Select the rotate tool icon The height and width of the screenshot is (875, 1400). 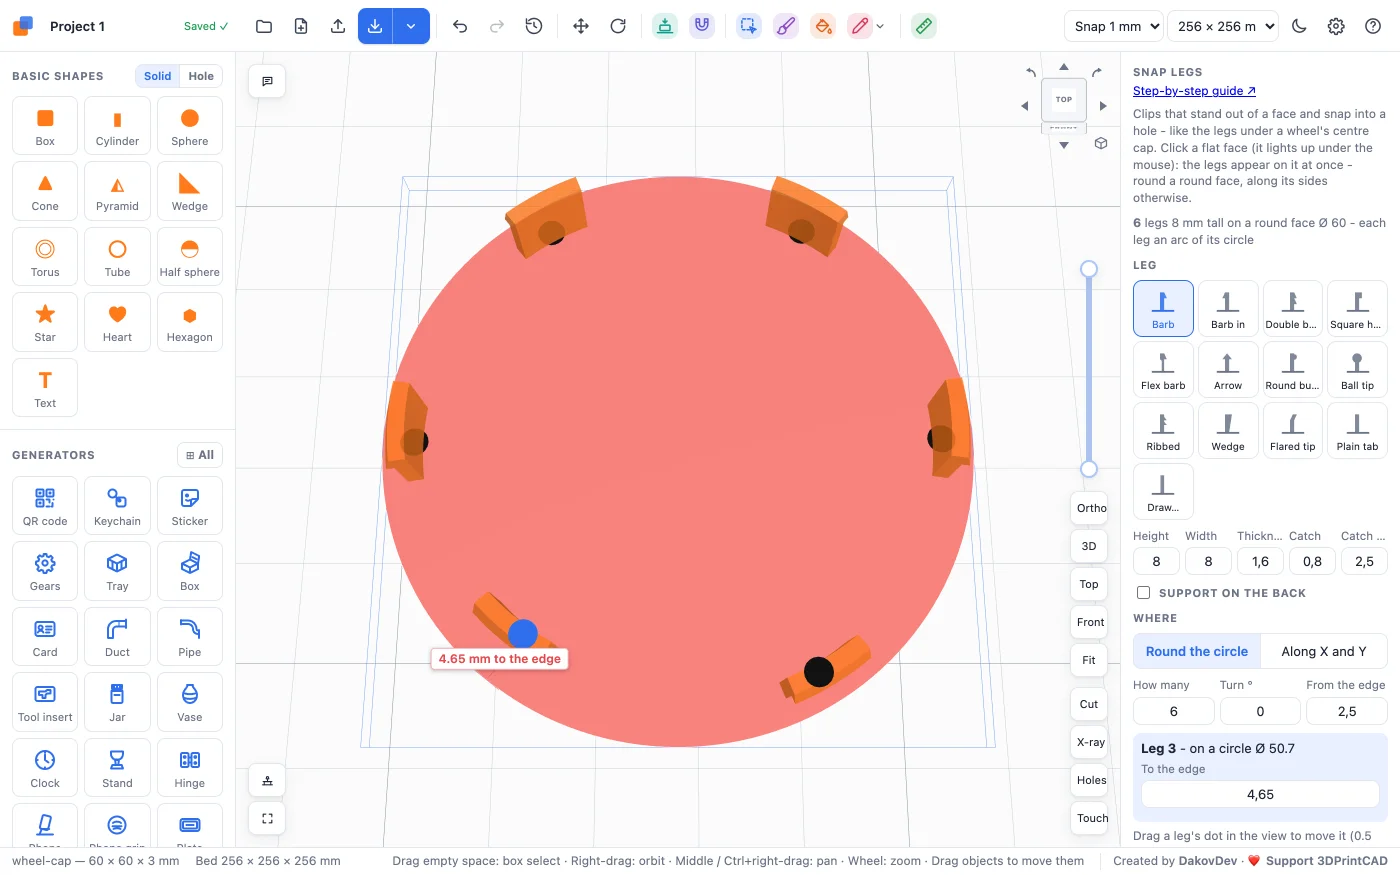pyautogui.click(x=618, y=26)
